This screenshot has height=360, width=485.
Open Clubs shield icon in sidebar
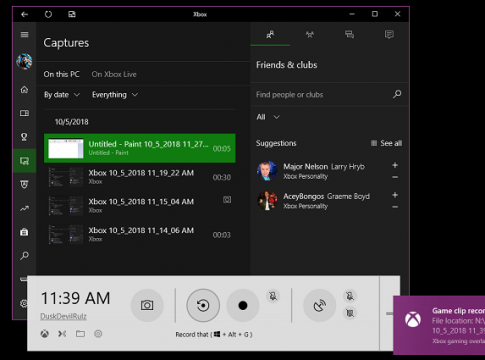point(24,184)
